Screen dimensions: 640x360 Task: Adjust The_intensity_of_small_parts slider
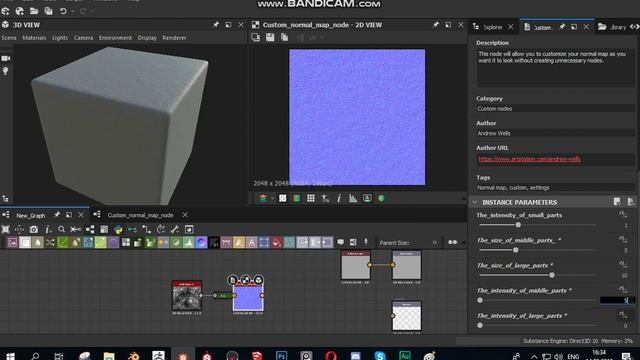coord(537,225)
